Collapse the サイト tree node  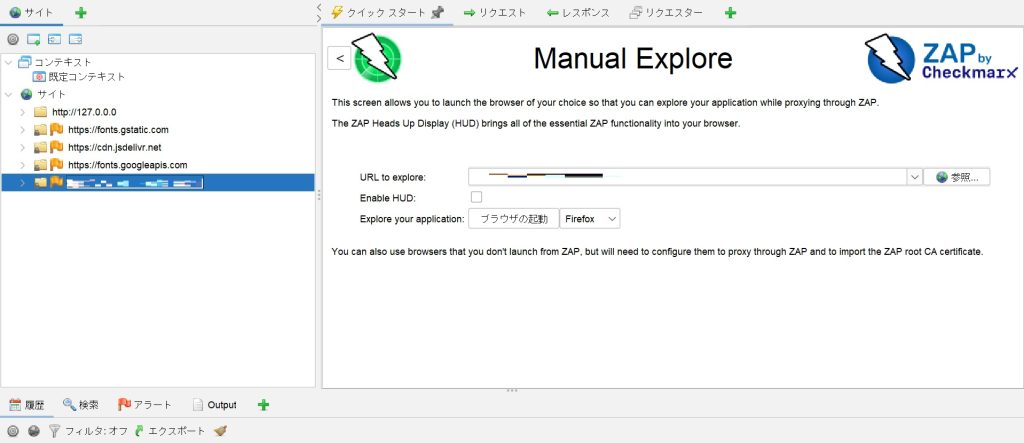click(x=8, y=94)
